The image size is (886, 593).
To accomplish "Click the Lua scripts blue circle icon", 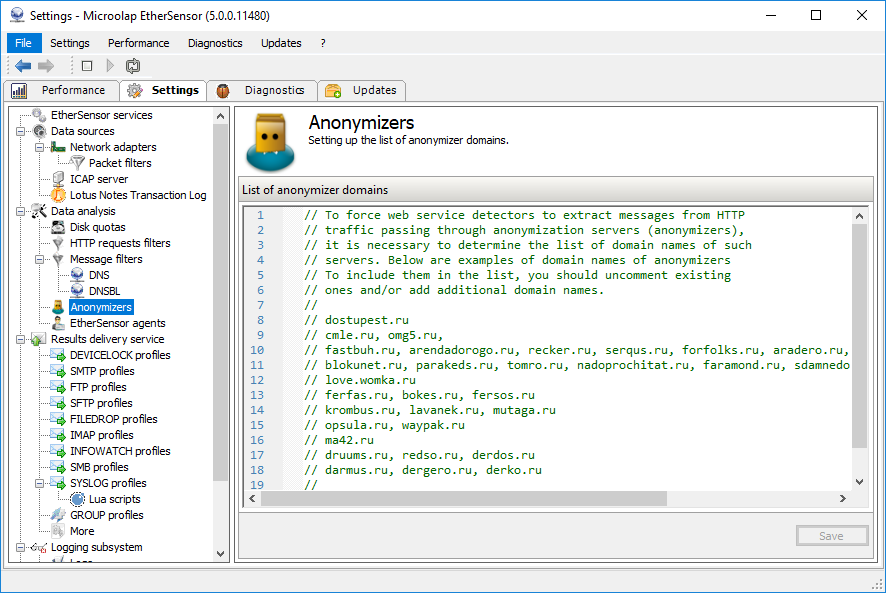I will pos(77,499).
